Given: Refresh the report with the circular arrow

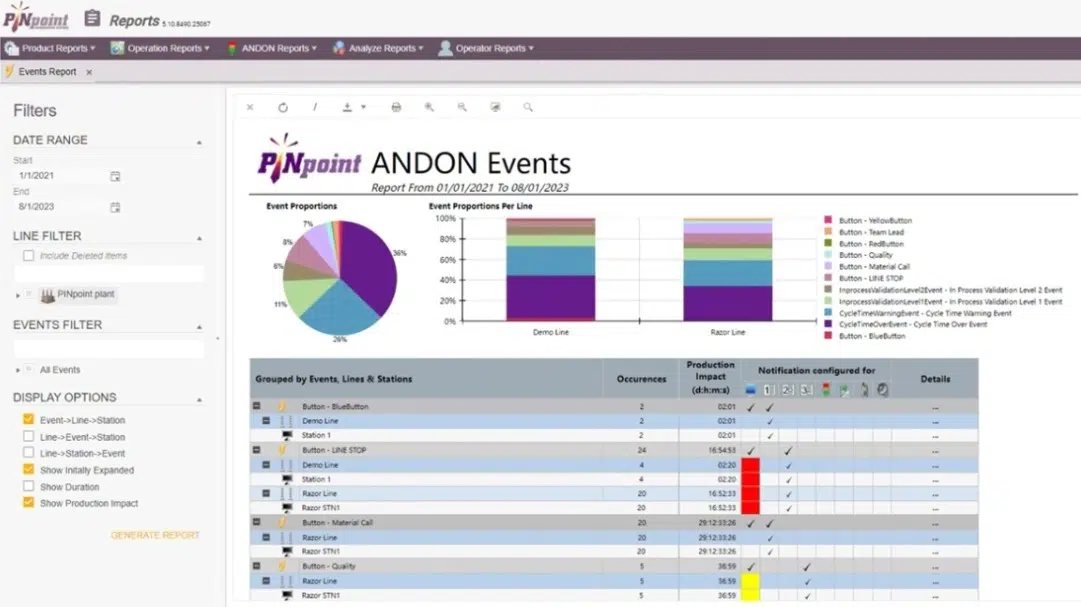Looking at the screenshot, I should pos(283,107).
